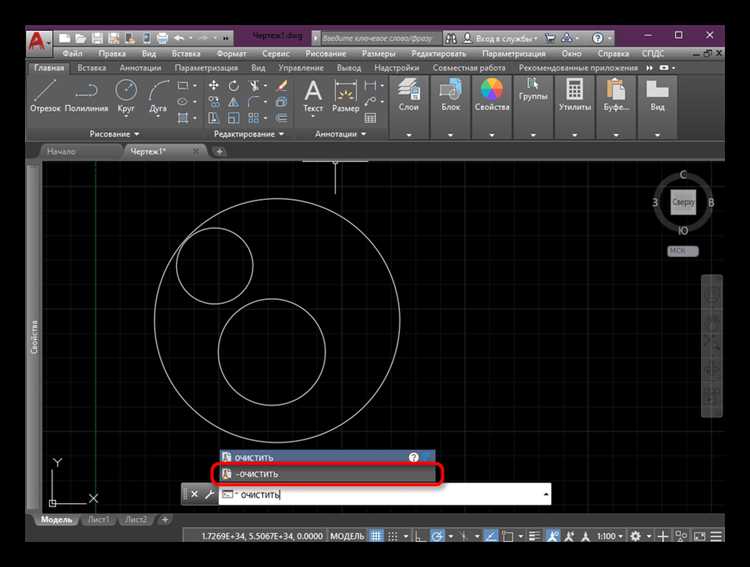Click the Move tool icon
The height and width of the screenshot is (567, 750).
pyautogui.click(x=213, y=86)
